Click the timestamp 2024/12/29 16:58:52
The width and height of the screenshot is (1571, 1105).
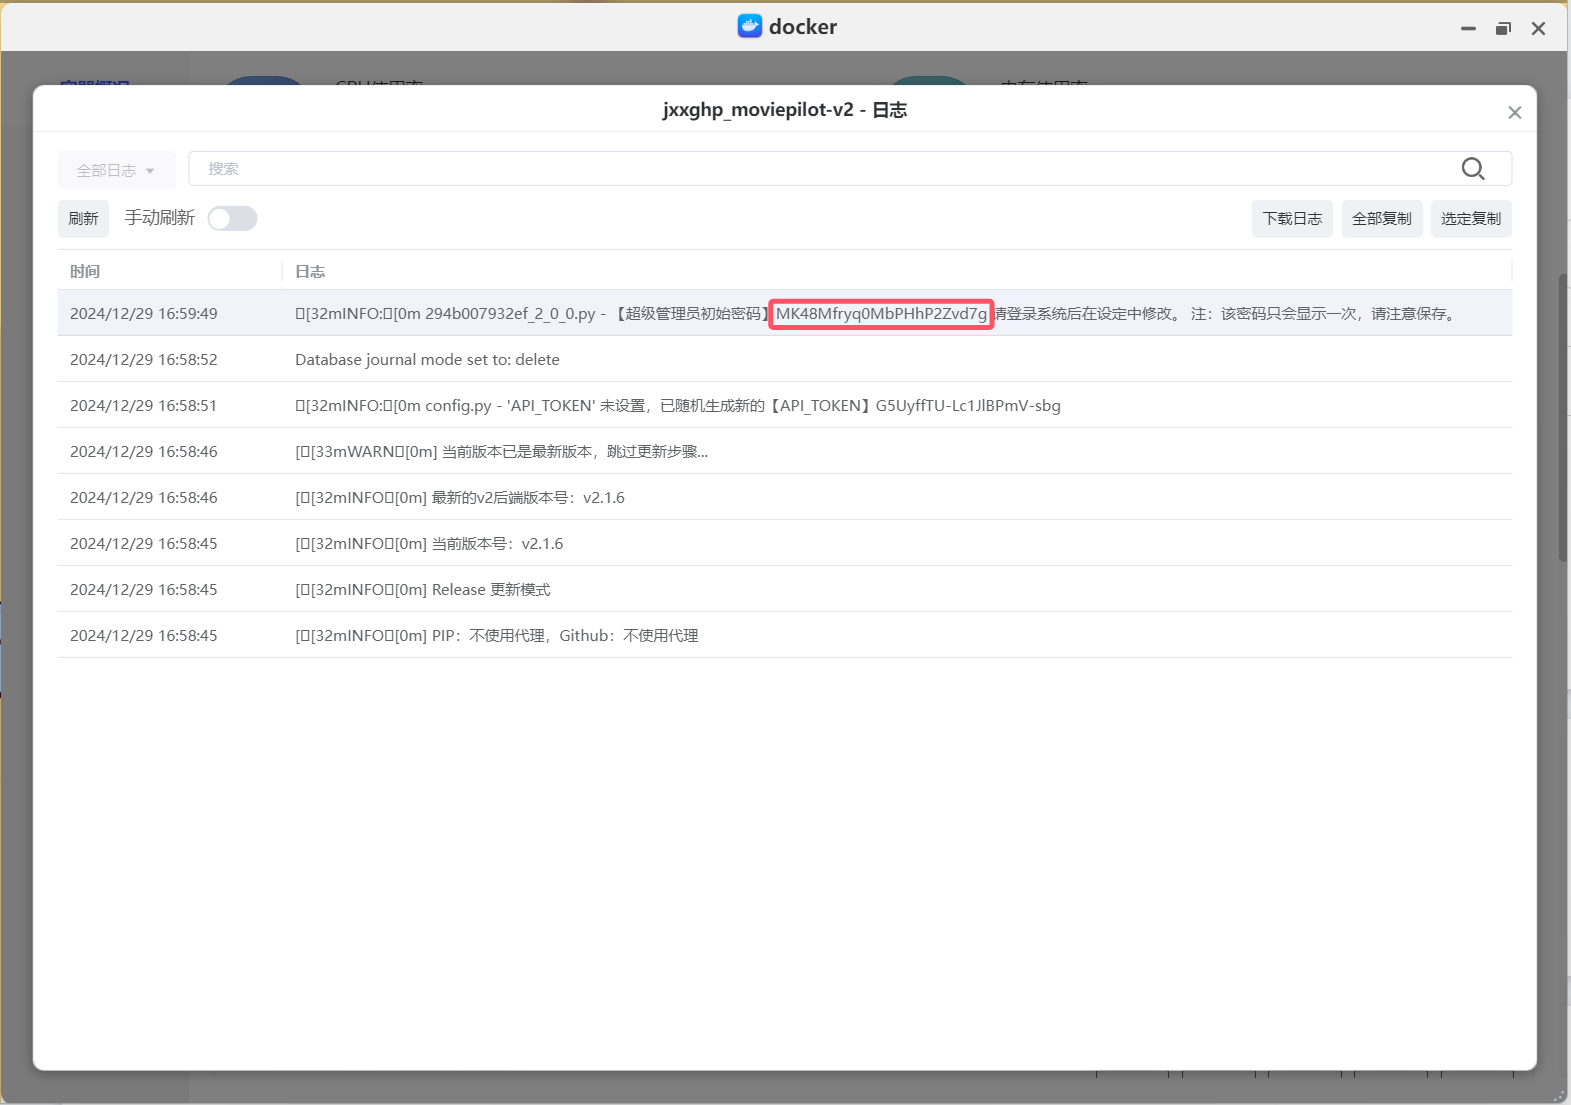(x=144, y=359)
